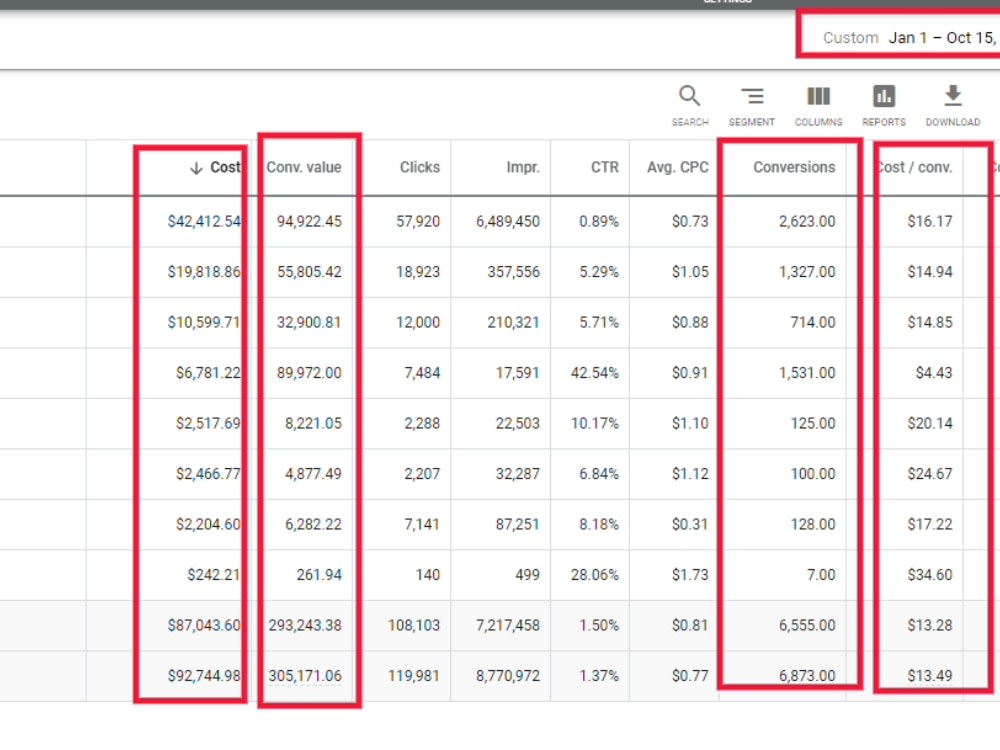
Task: Sort table by Conv. value header
Action: tap(304, 167)
